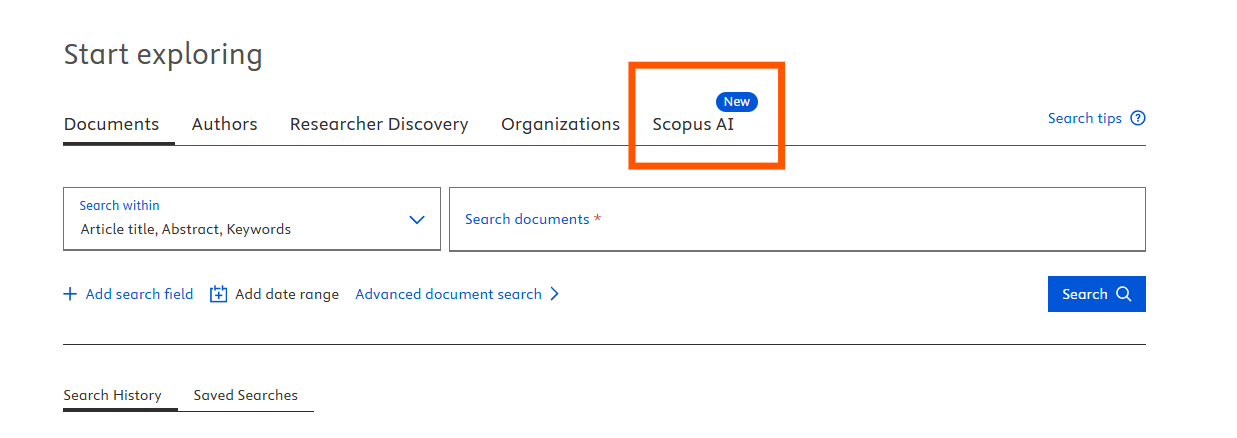This screenshot has width=1237, height=438.
Task: Click the chevron after Advanced document search
Action: (x=555, y=294)
